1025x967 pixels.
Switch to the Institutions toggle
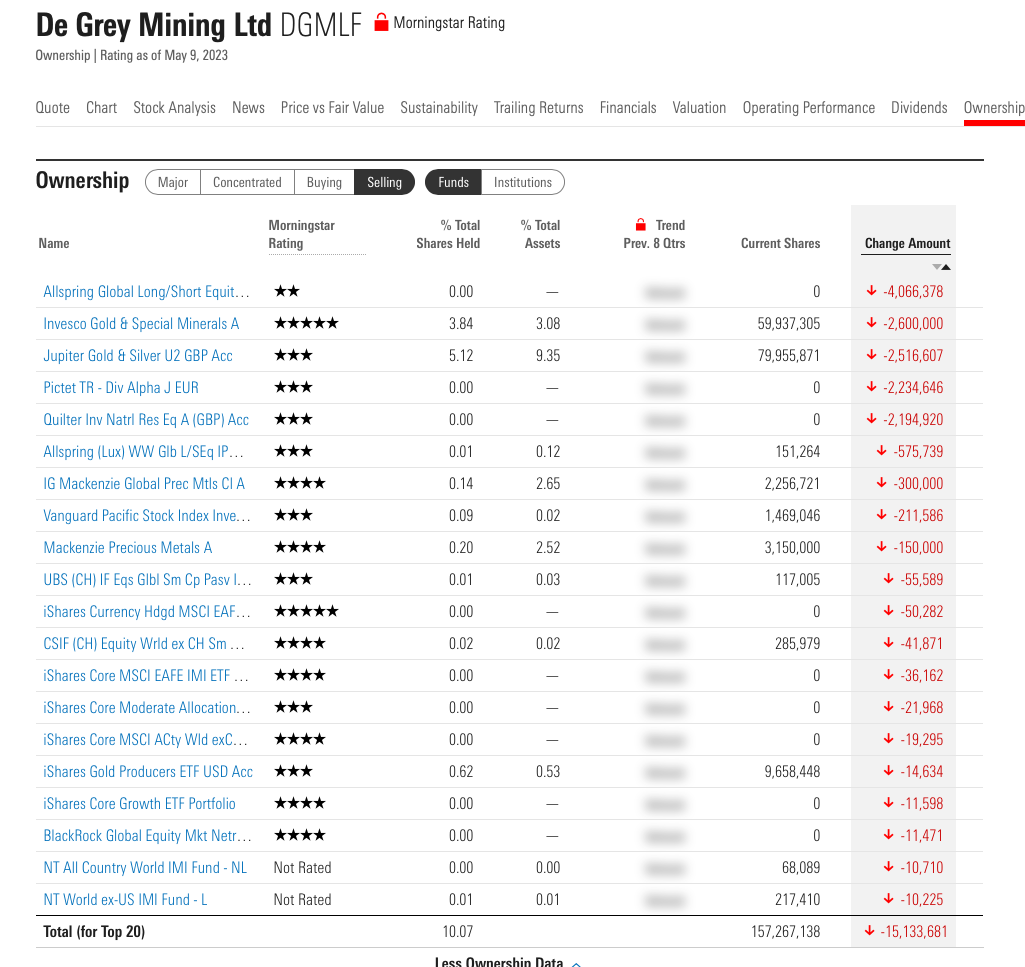(523, 182)
